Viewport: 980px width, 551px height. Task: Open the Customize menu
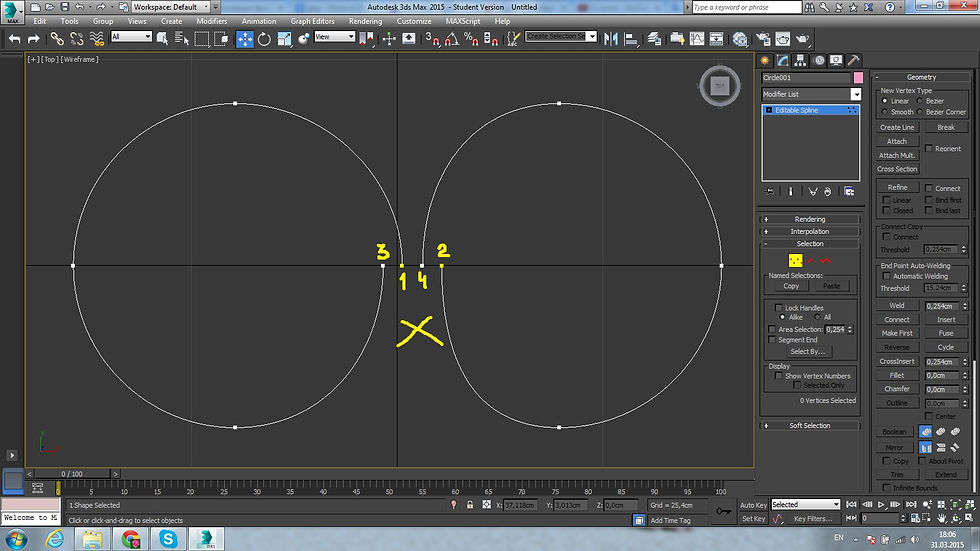point(414,21)
